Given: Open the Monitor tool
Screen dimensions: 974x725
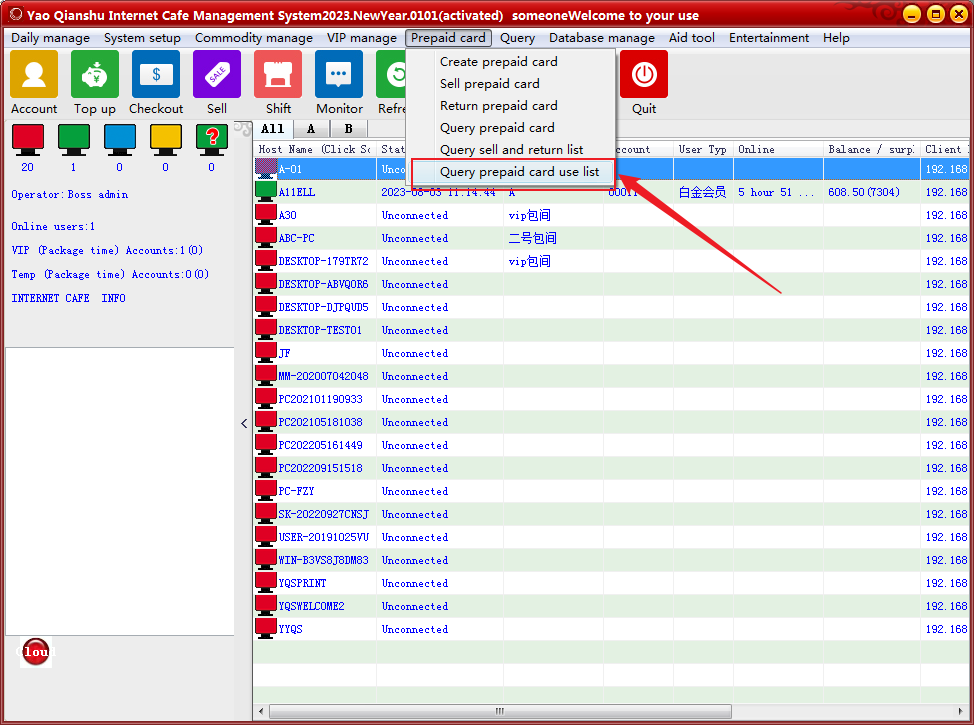Looking at the screenshot, I should click(339, 76).
